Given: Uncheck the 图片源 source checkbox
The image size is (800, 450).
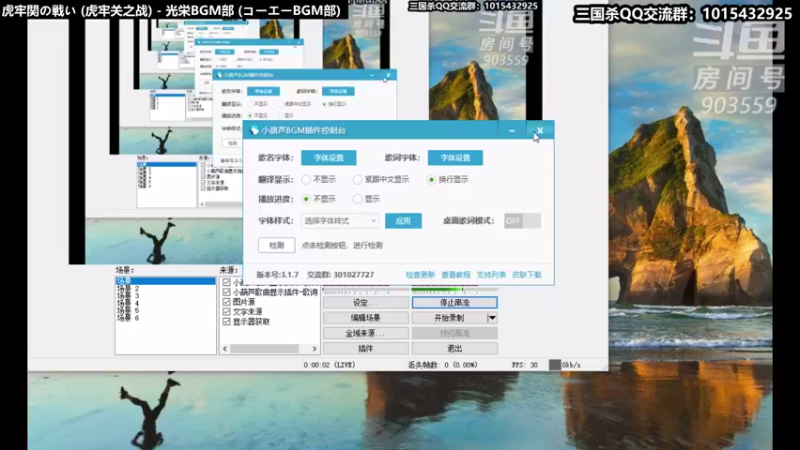Looking at the screenshot, I should click(227, 302).
